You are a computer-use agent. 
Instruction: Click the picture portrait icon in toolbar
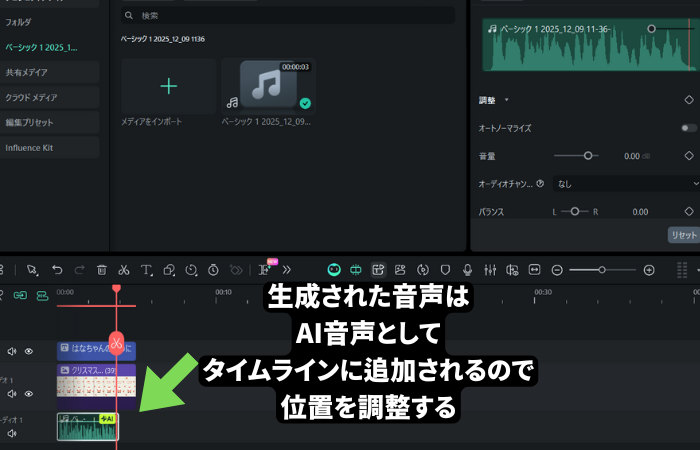point(400,270)
